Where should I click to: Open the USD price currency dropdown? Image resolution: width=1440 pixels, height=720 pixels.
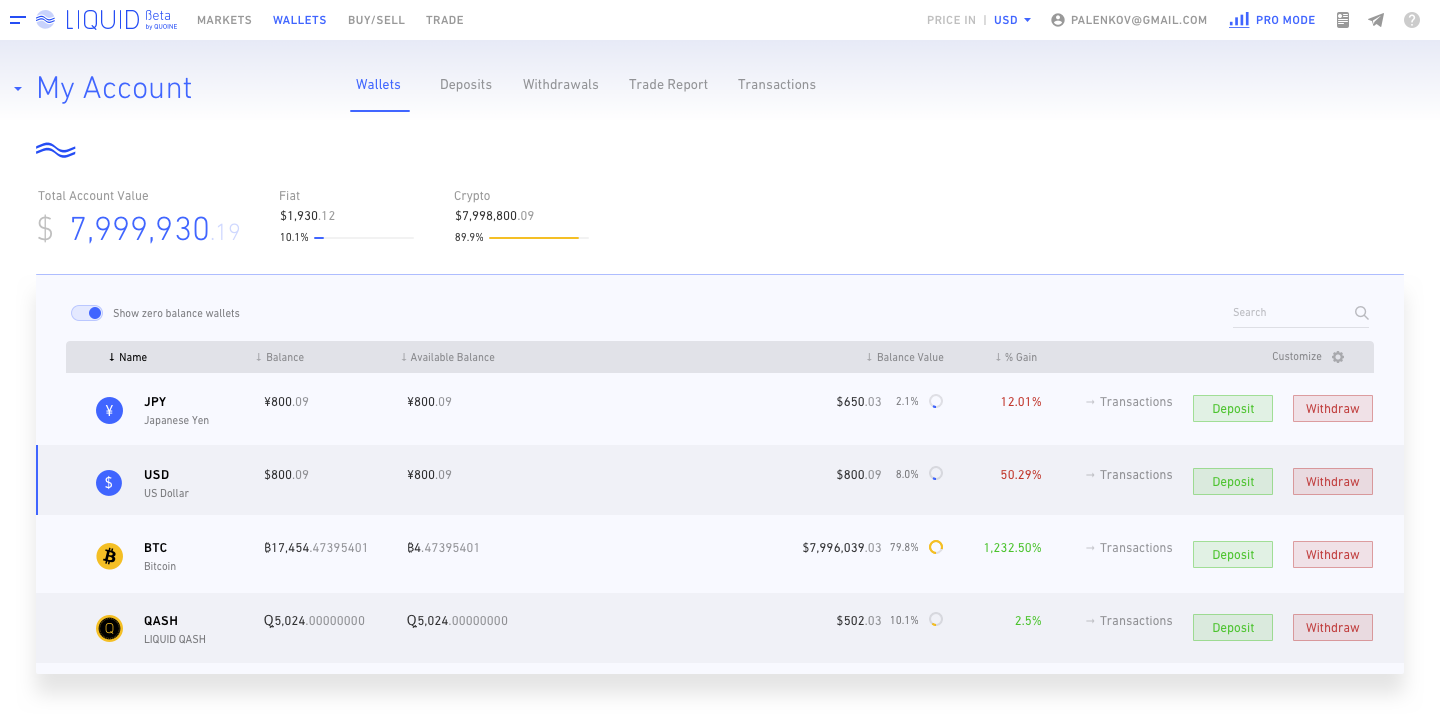(1012, 20)
